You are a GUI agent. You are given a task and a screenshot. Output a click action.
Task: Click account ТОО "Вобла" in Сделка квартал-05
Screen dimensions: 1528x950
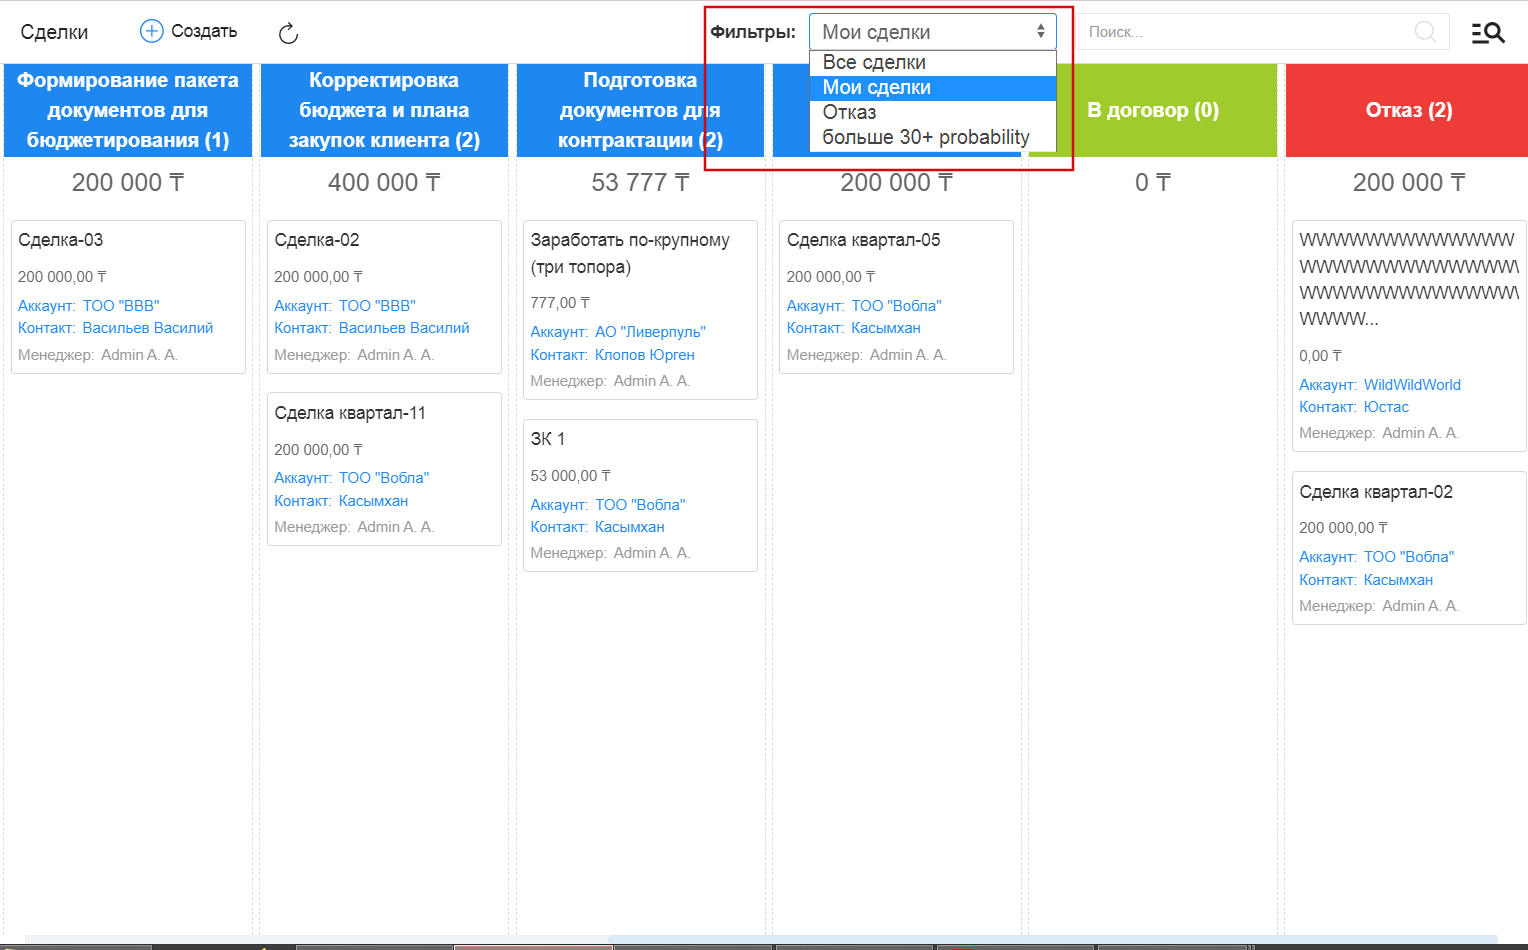[x=896, y=306]
